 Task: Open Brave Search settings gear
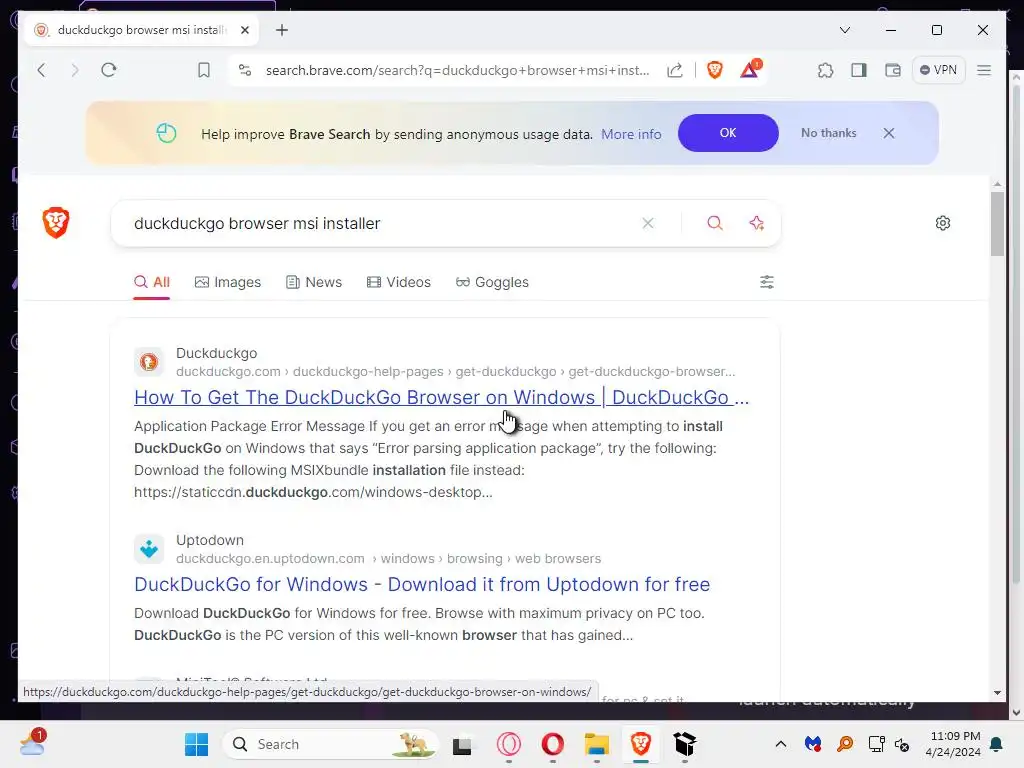[x=943, y=223]
